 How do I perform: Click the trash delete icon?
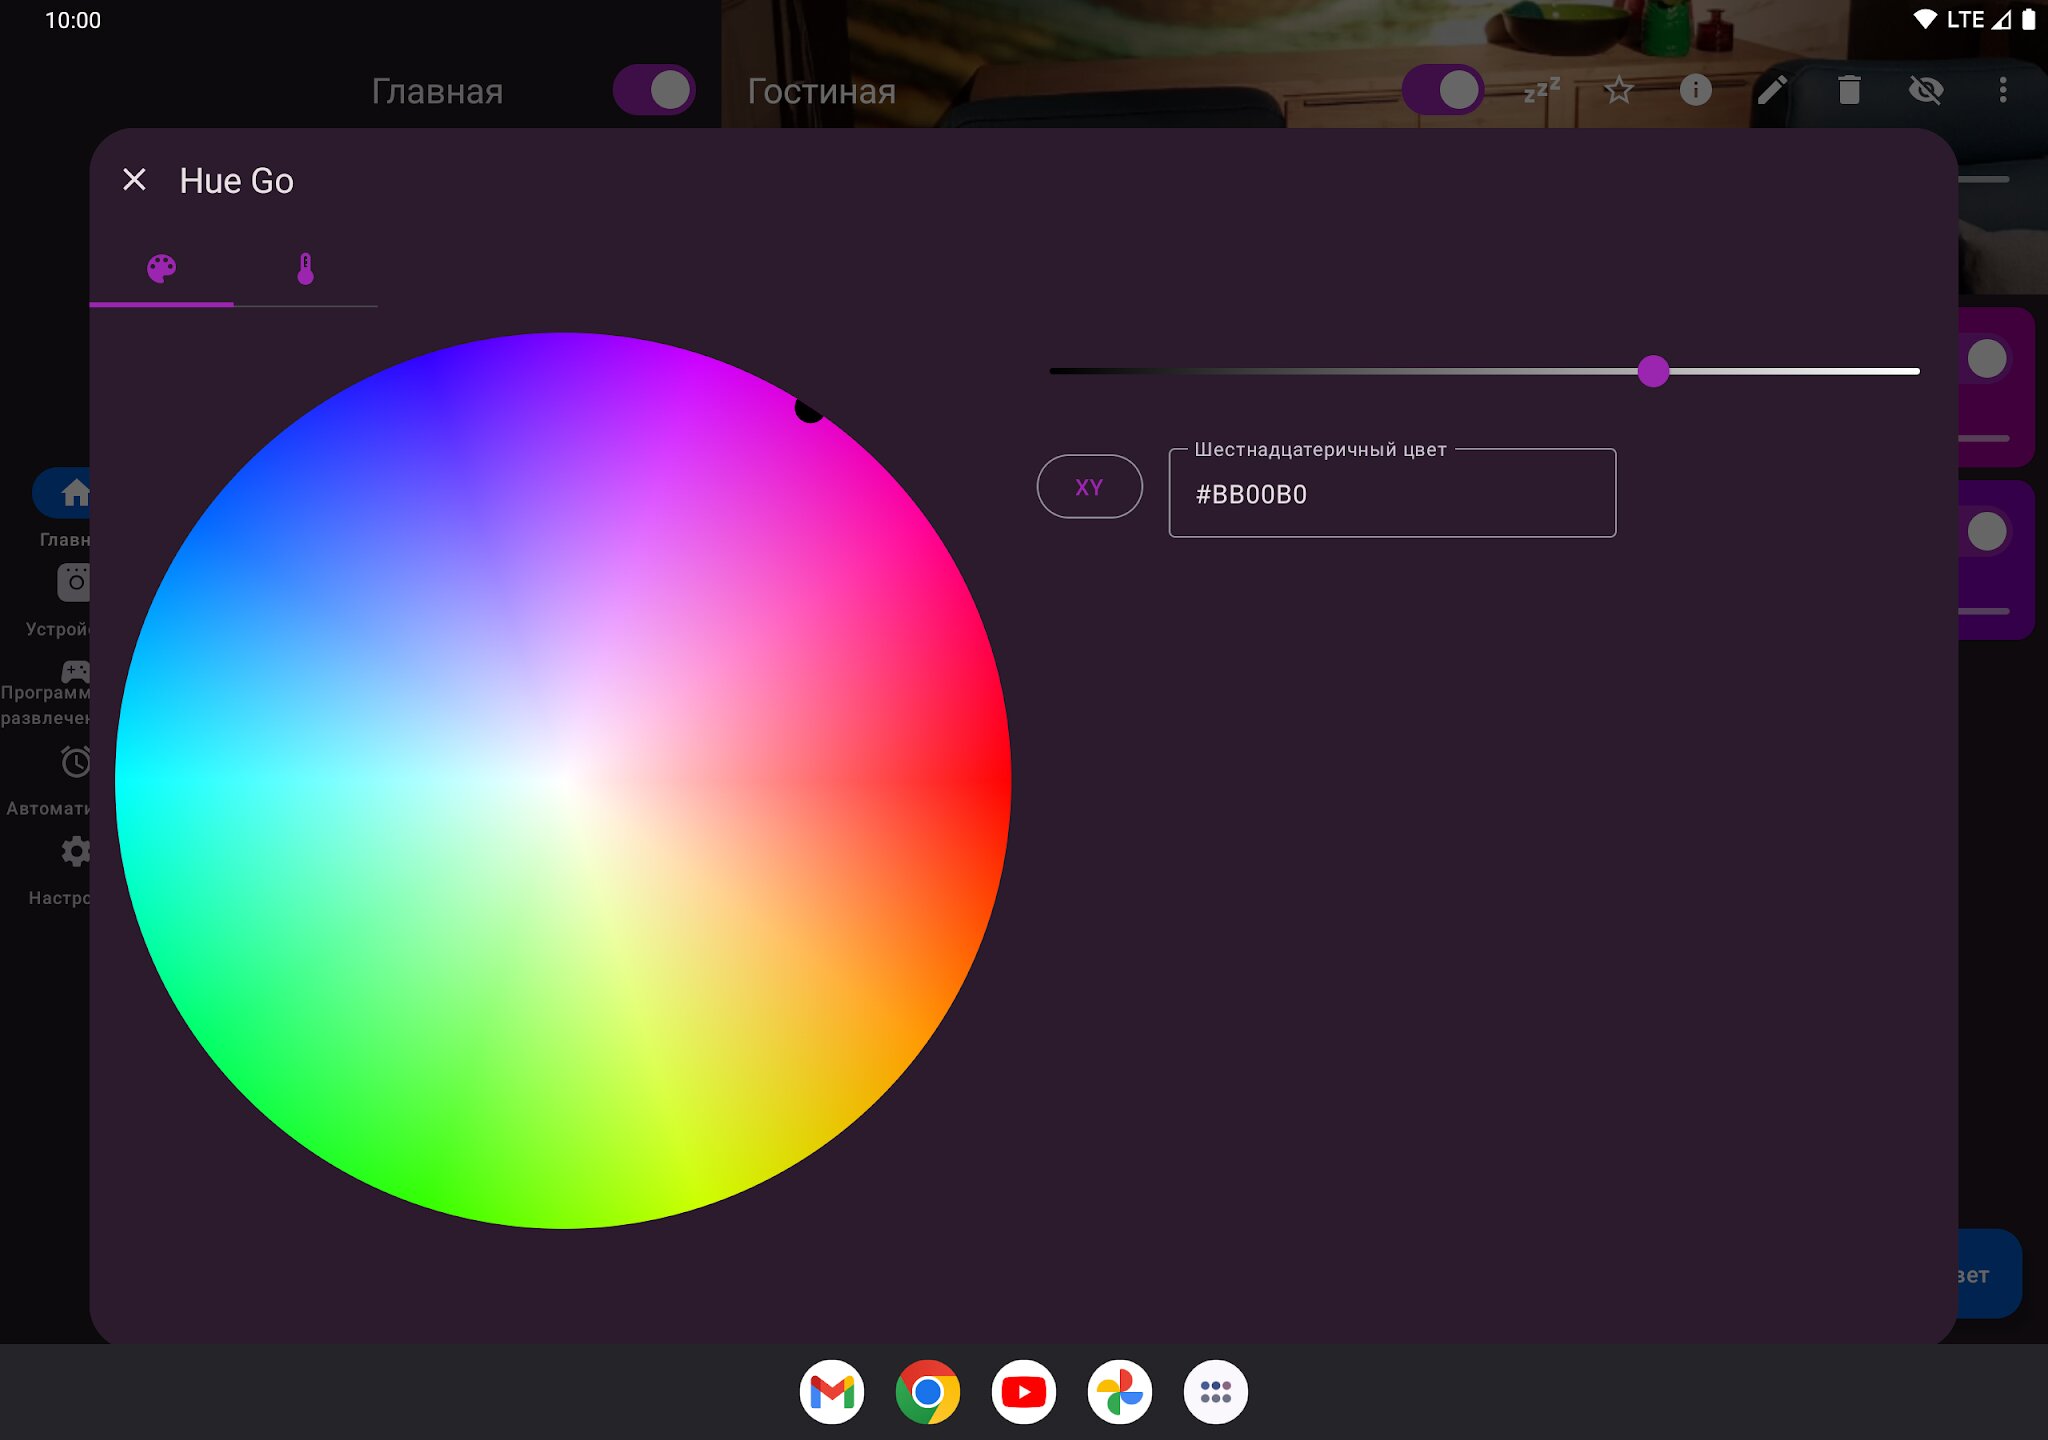1849,90
